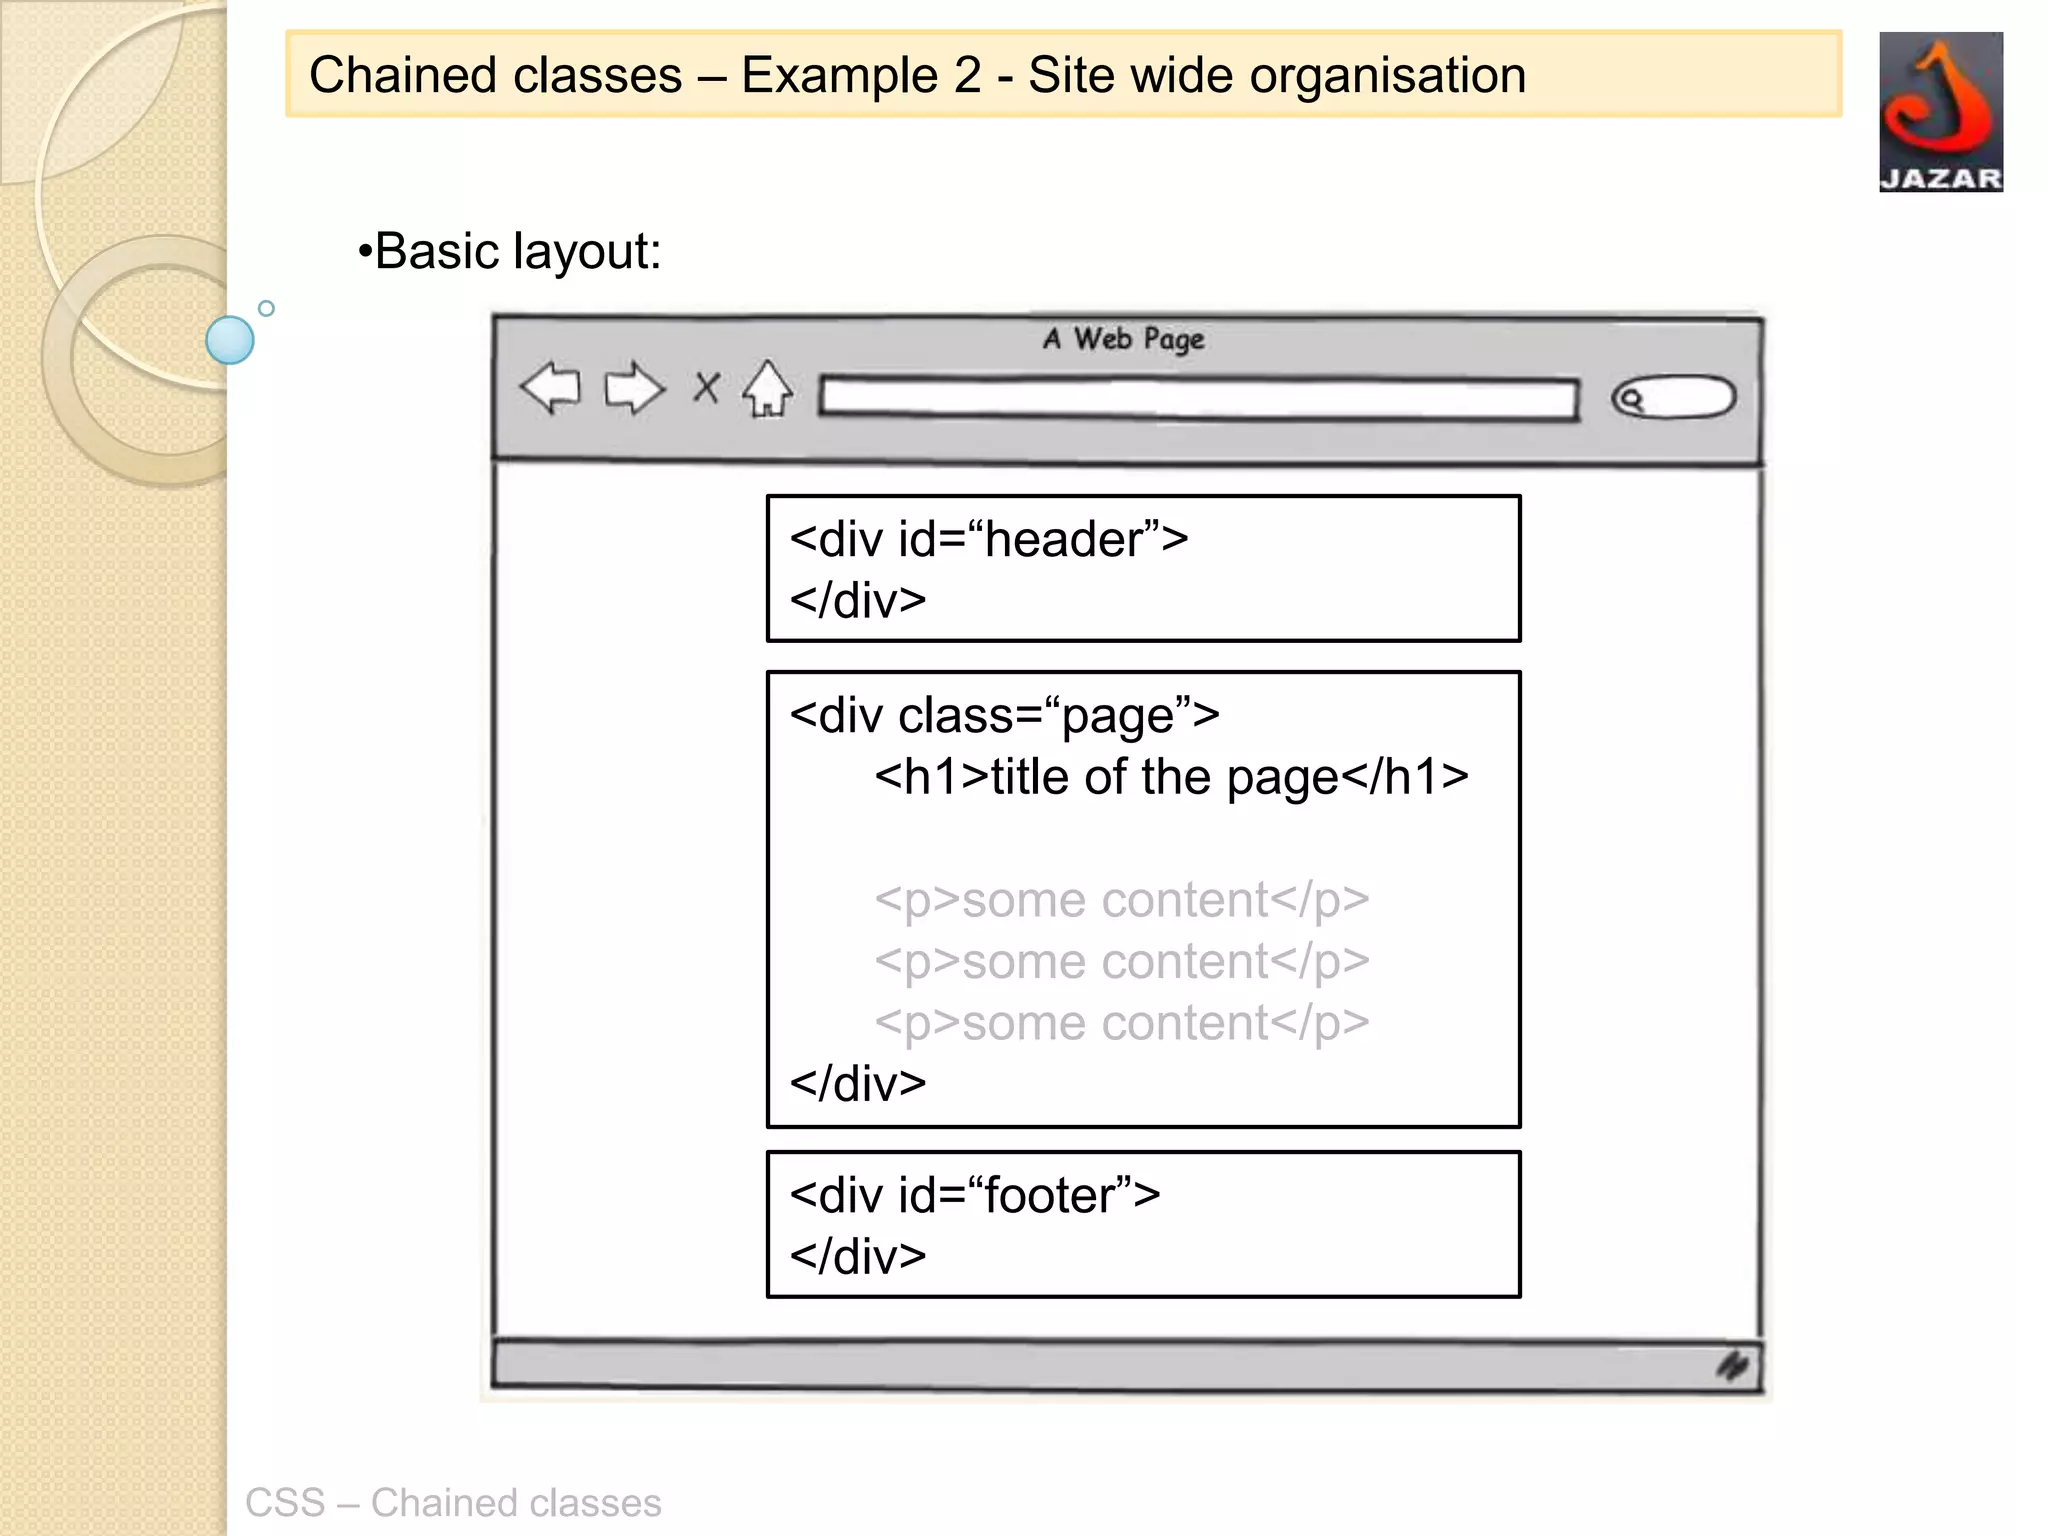Click the JAZAR logo image
This screenshot has height=1536, width=2048.
coord(1941,112)
